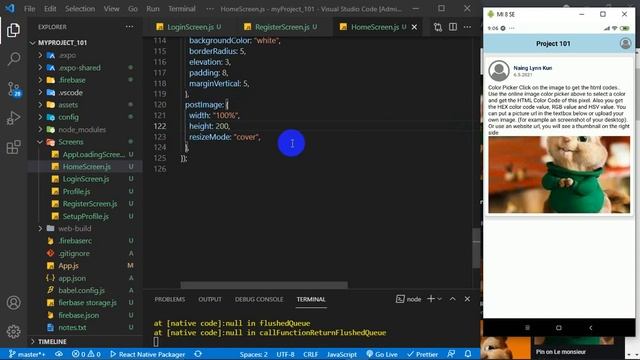Open Profile.js in the explorer
The height and width of the screenshot is (360, 640).
tap(76, 191)
